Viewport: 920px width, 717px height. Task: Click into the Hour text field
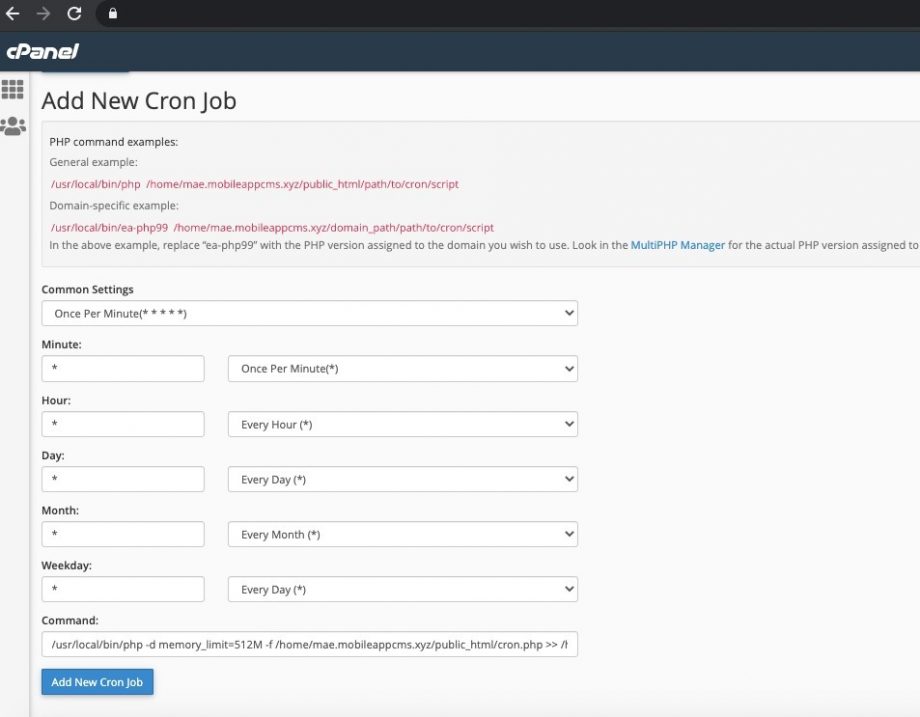[x=123, y=424]
